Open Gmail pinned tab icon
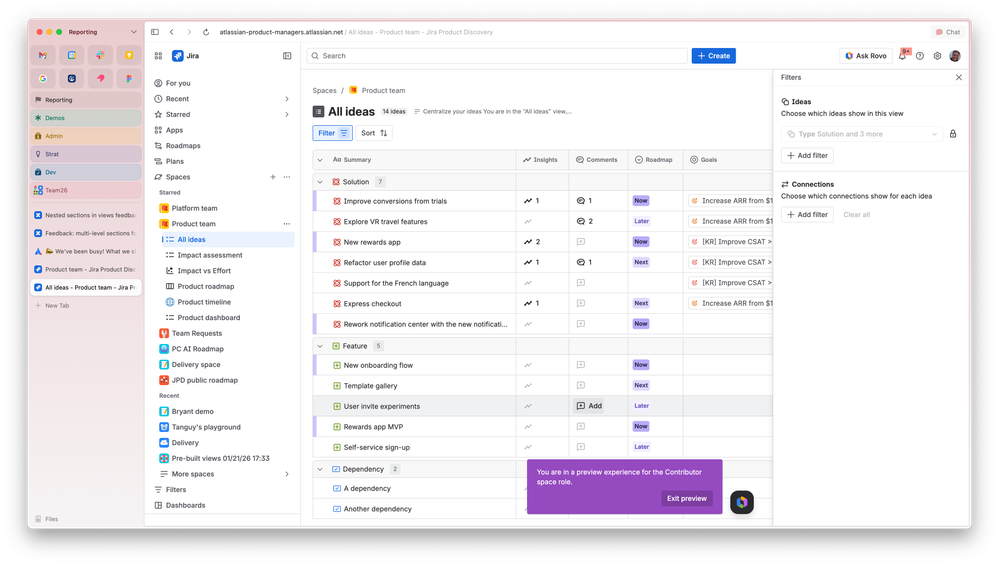999x565 pixels. tap(43, 55)
